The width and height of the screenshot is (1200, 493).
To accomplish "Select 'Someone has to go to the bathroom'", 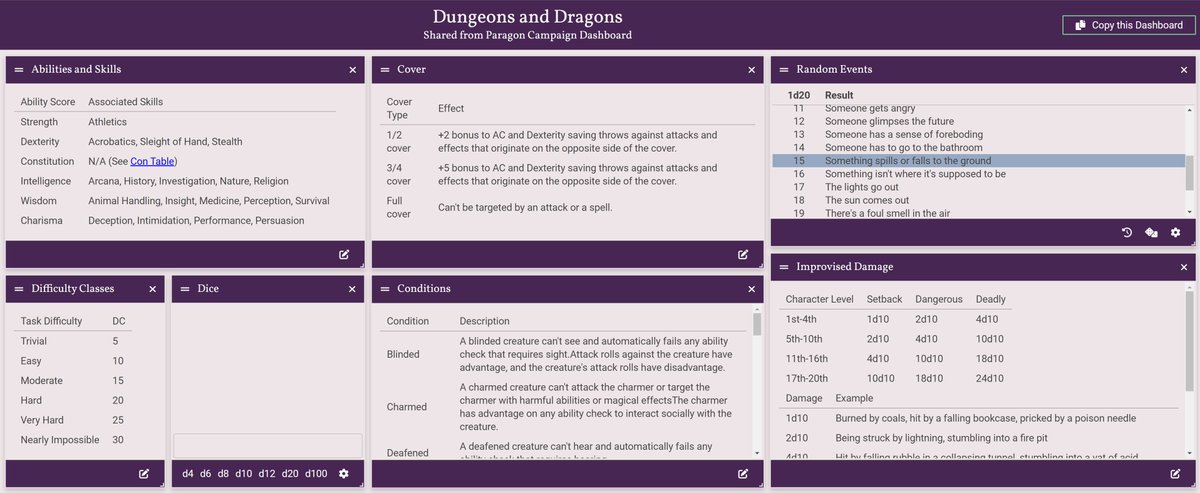I will click(x=979, y=148).
